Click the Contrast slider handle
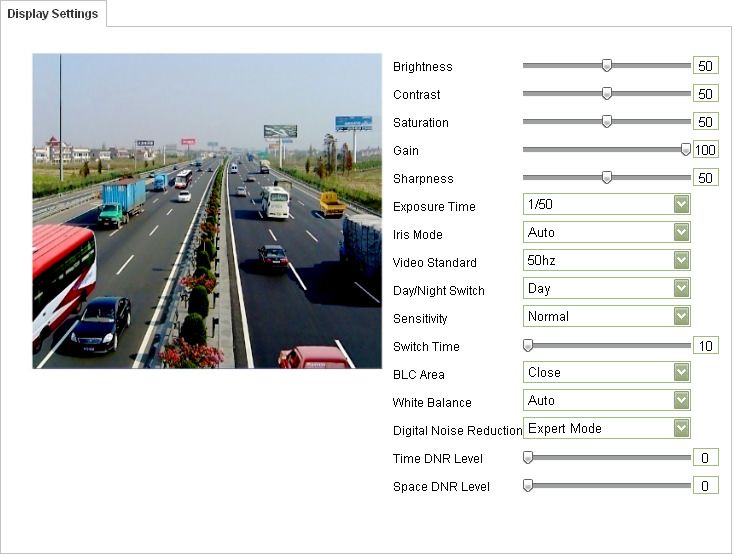 [x=607, y=94]
